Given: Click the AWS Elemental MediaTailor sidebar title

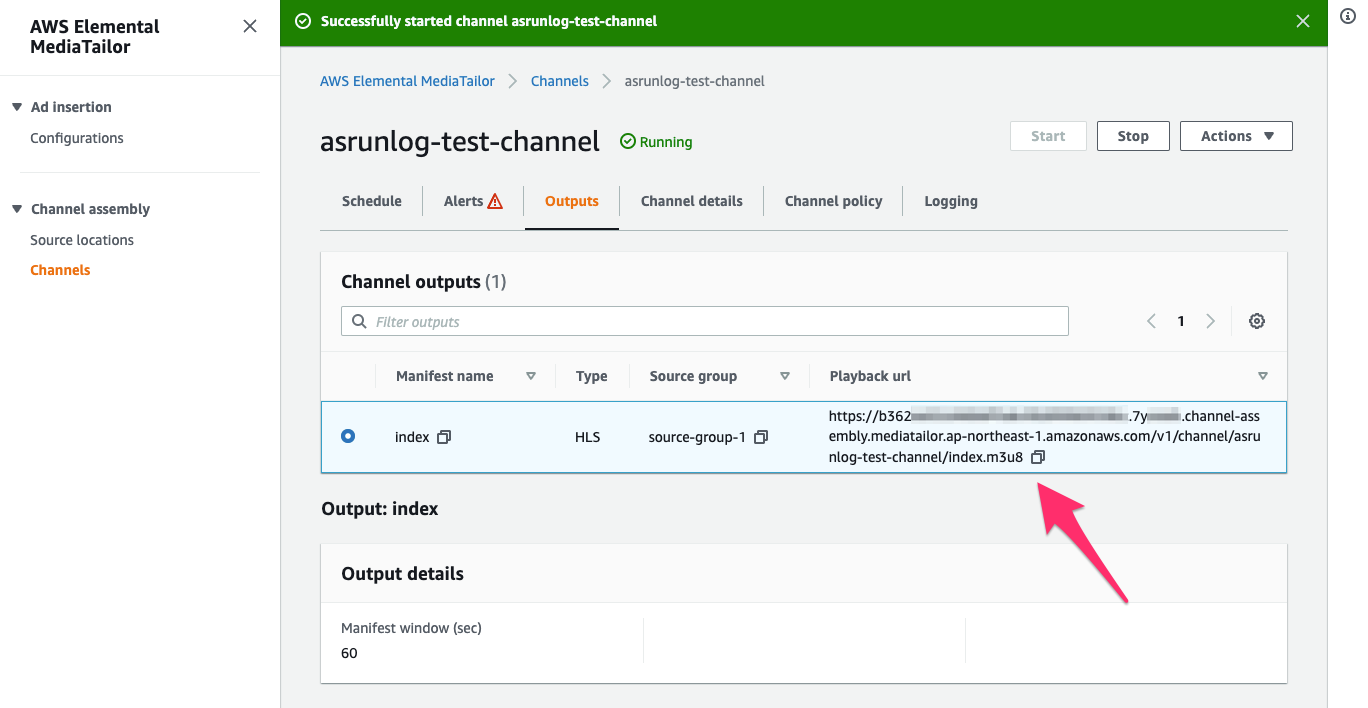Looking at the screenshot, I should point(95,36).
